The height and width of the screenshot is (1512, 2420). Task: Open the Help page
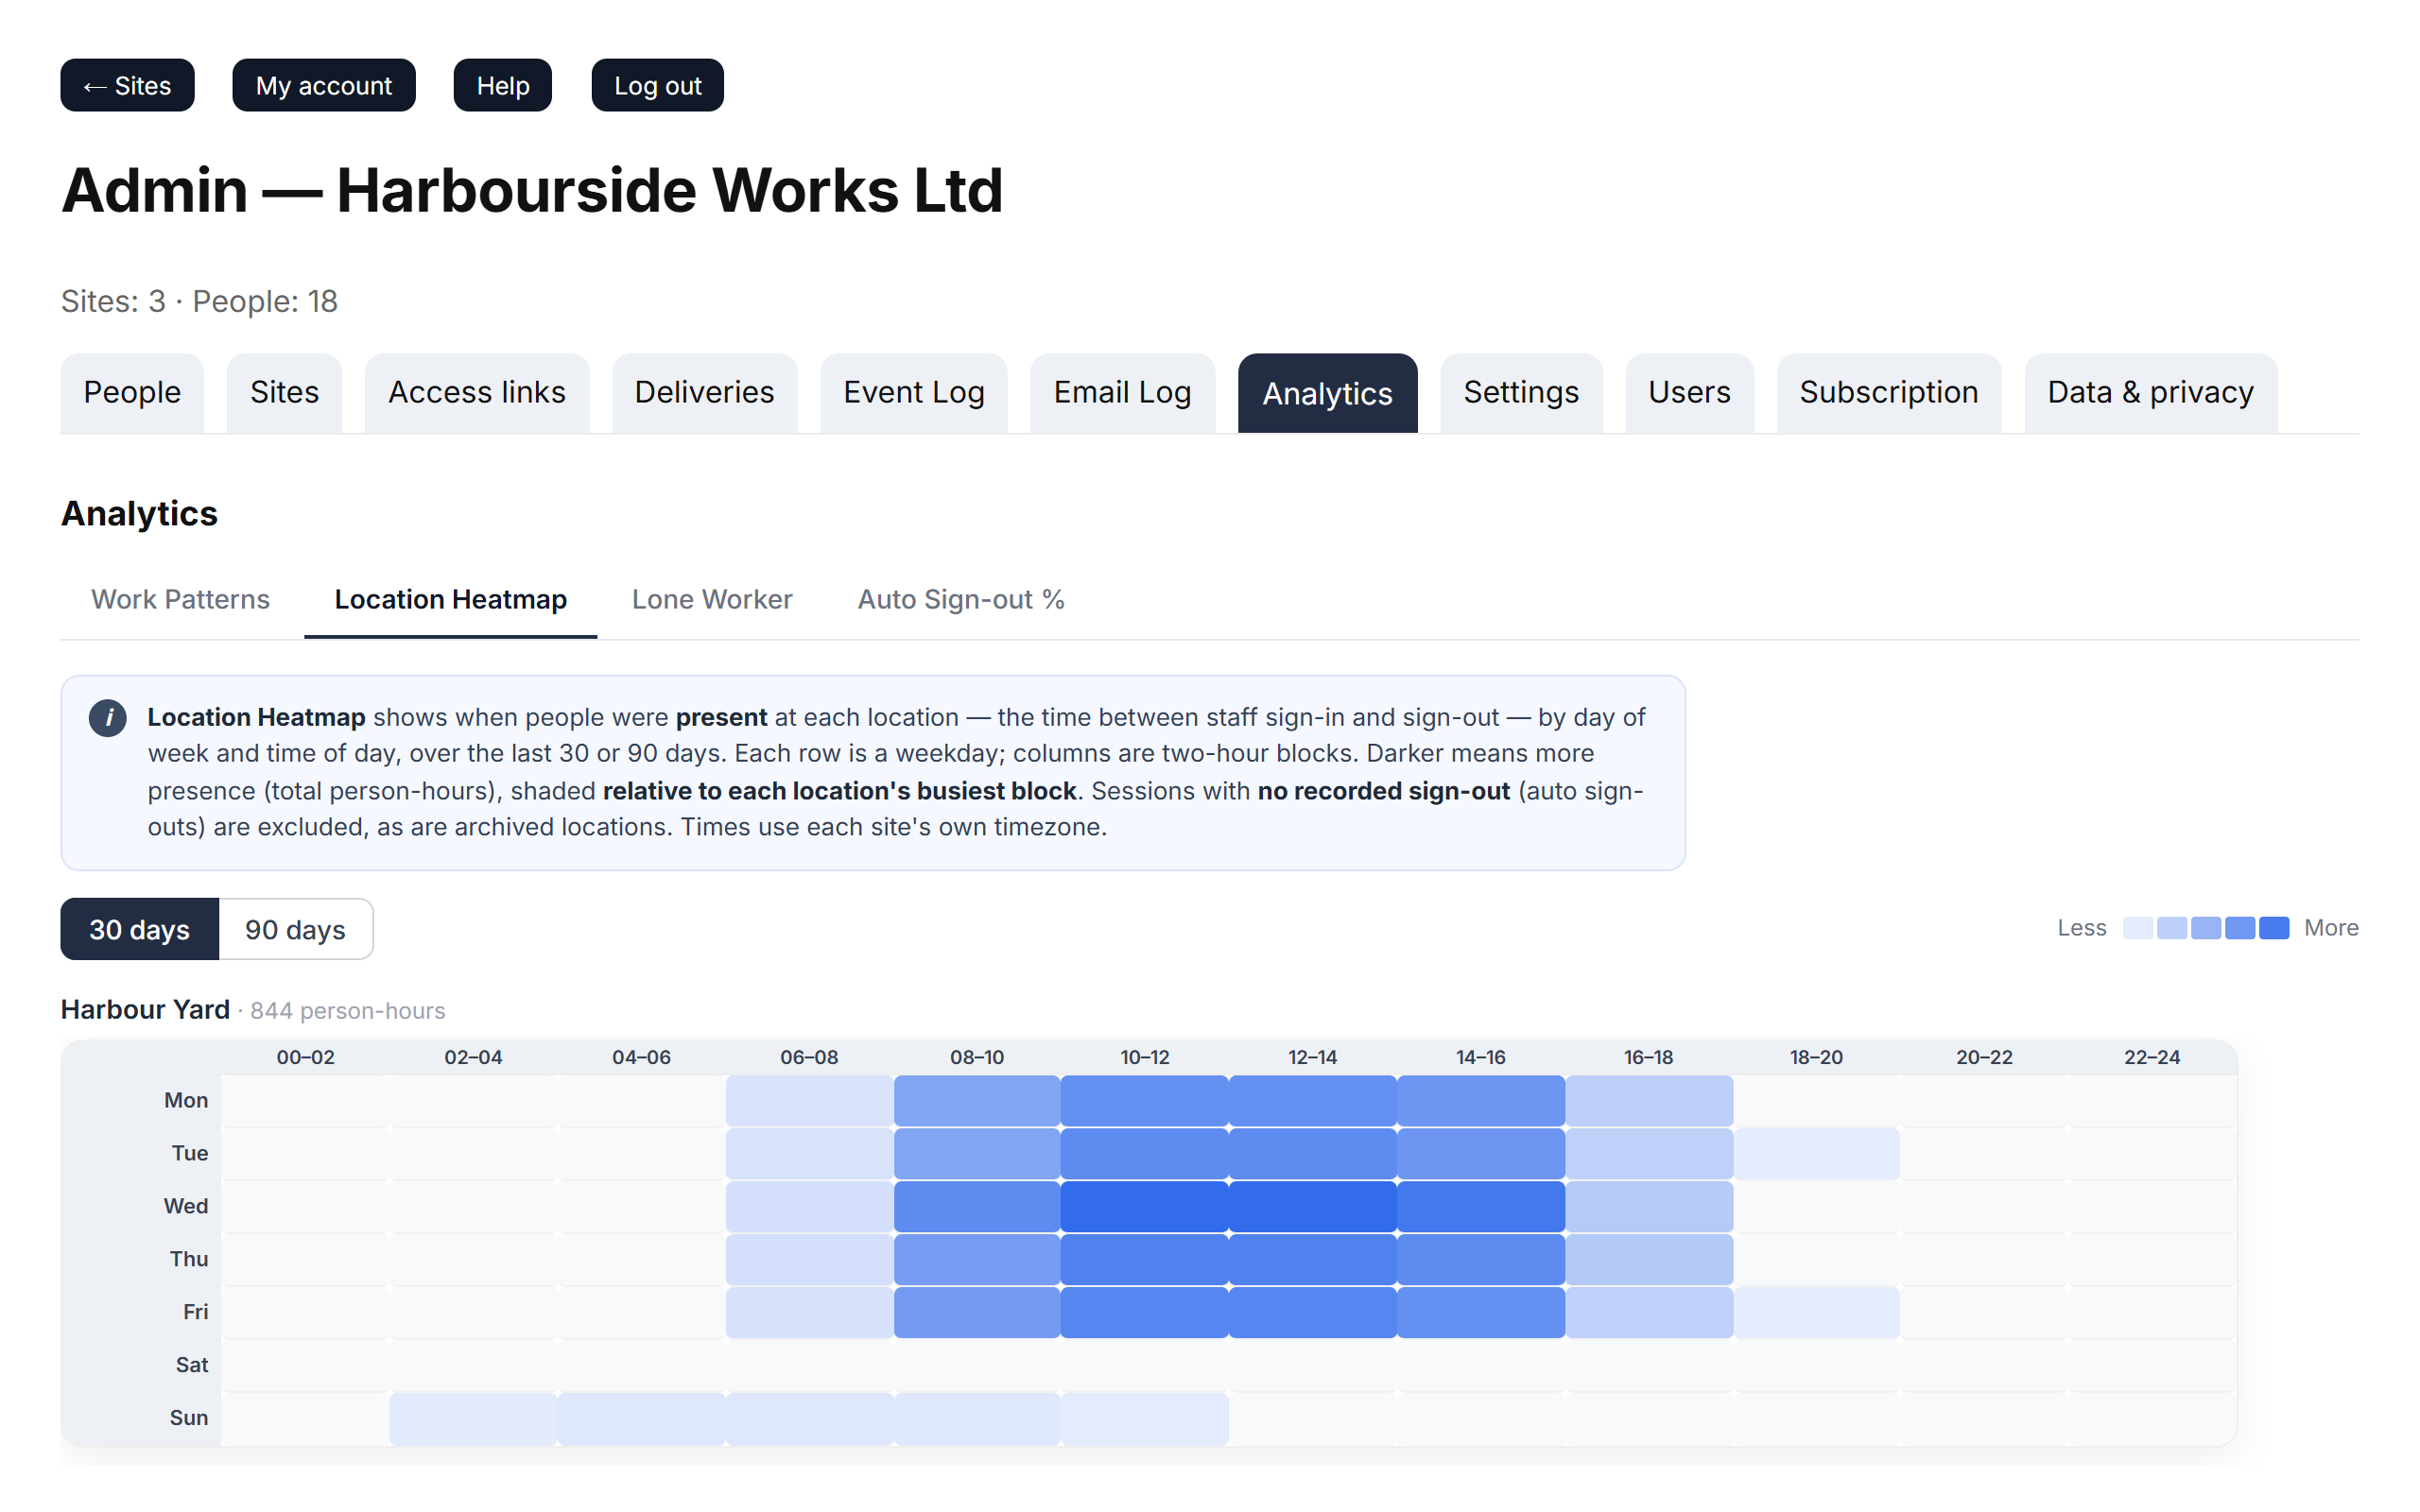click(x=502, y=85)
